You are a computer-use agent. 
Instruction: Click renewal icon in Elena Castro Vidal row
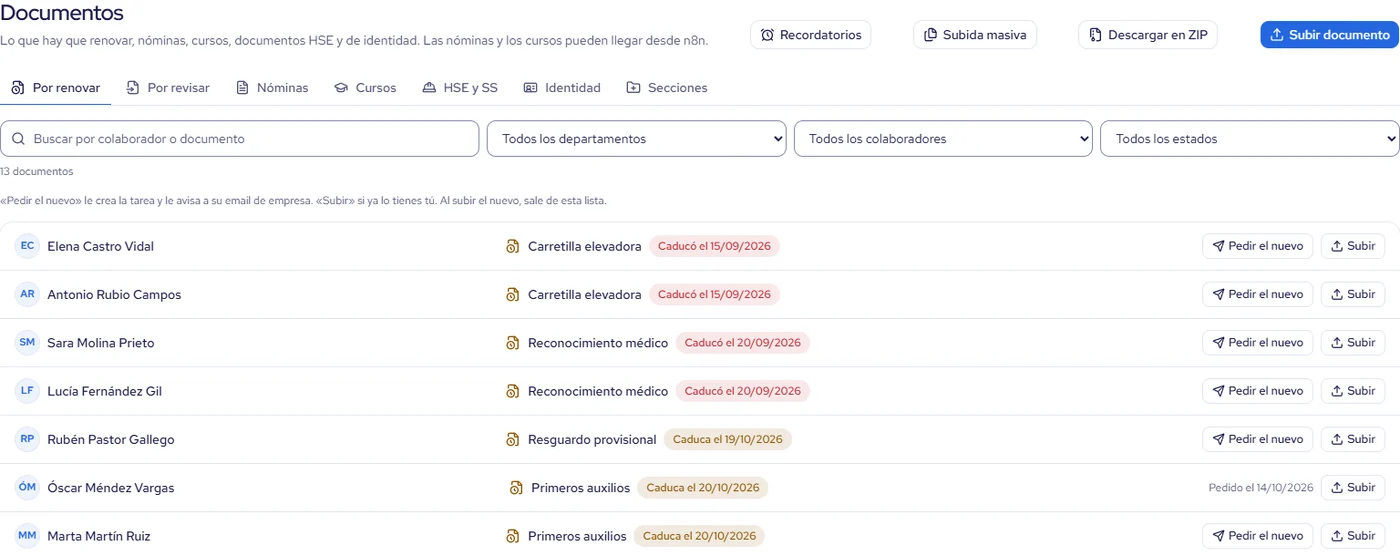point(513,246)
